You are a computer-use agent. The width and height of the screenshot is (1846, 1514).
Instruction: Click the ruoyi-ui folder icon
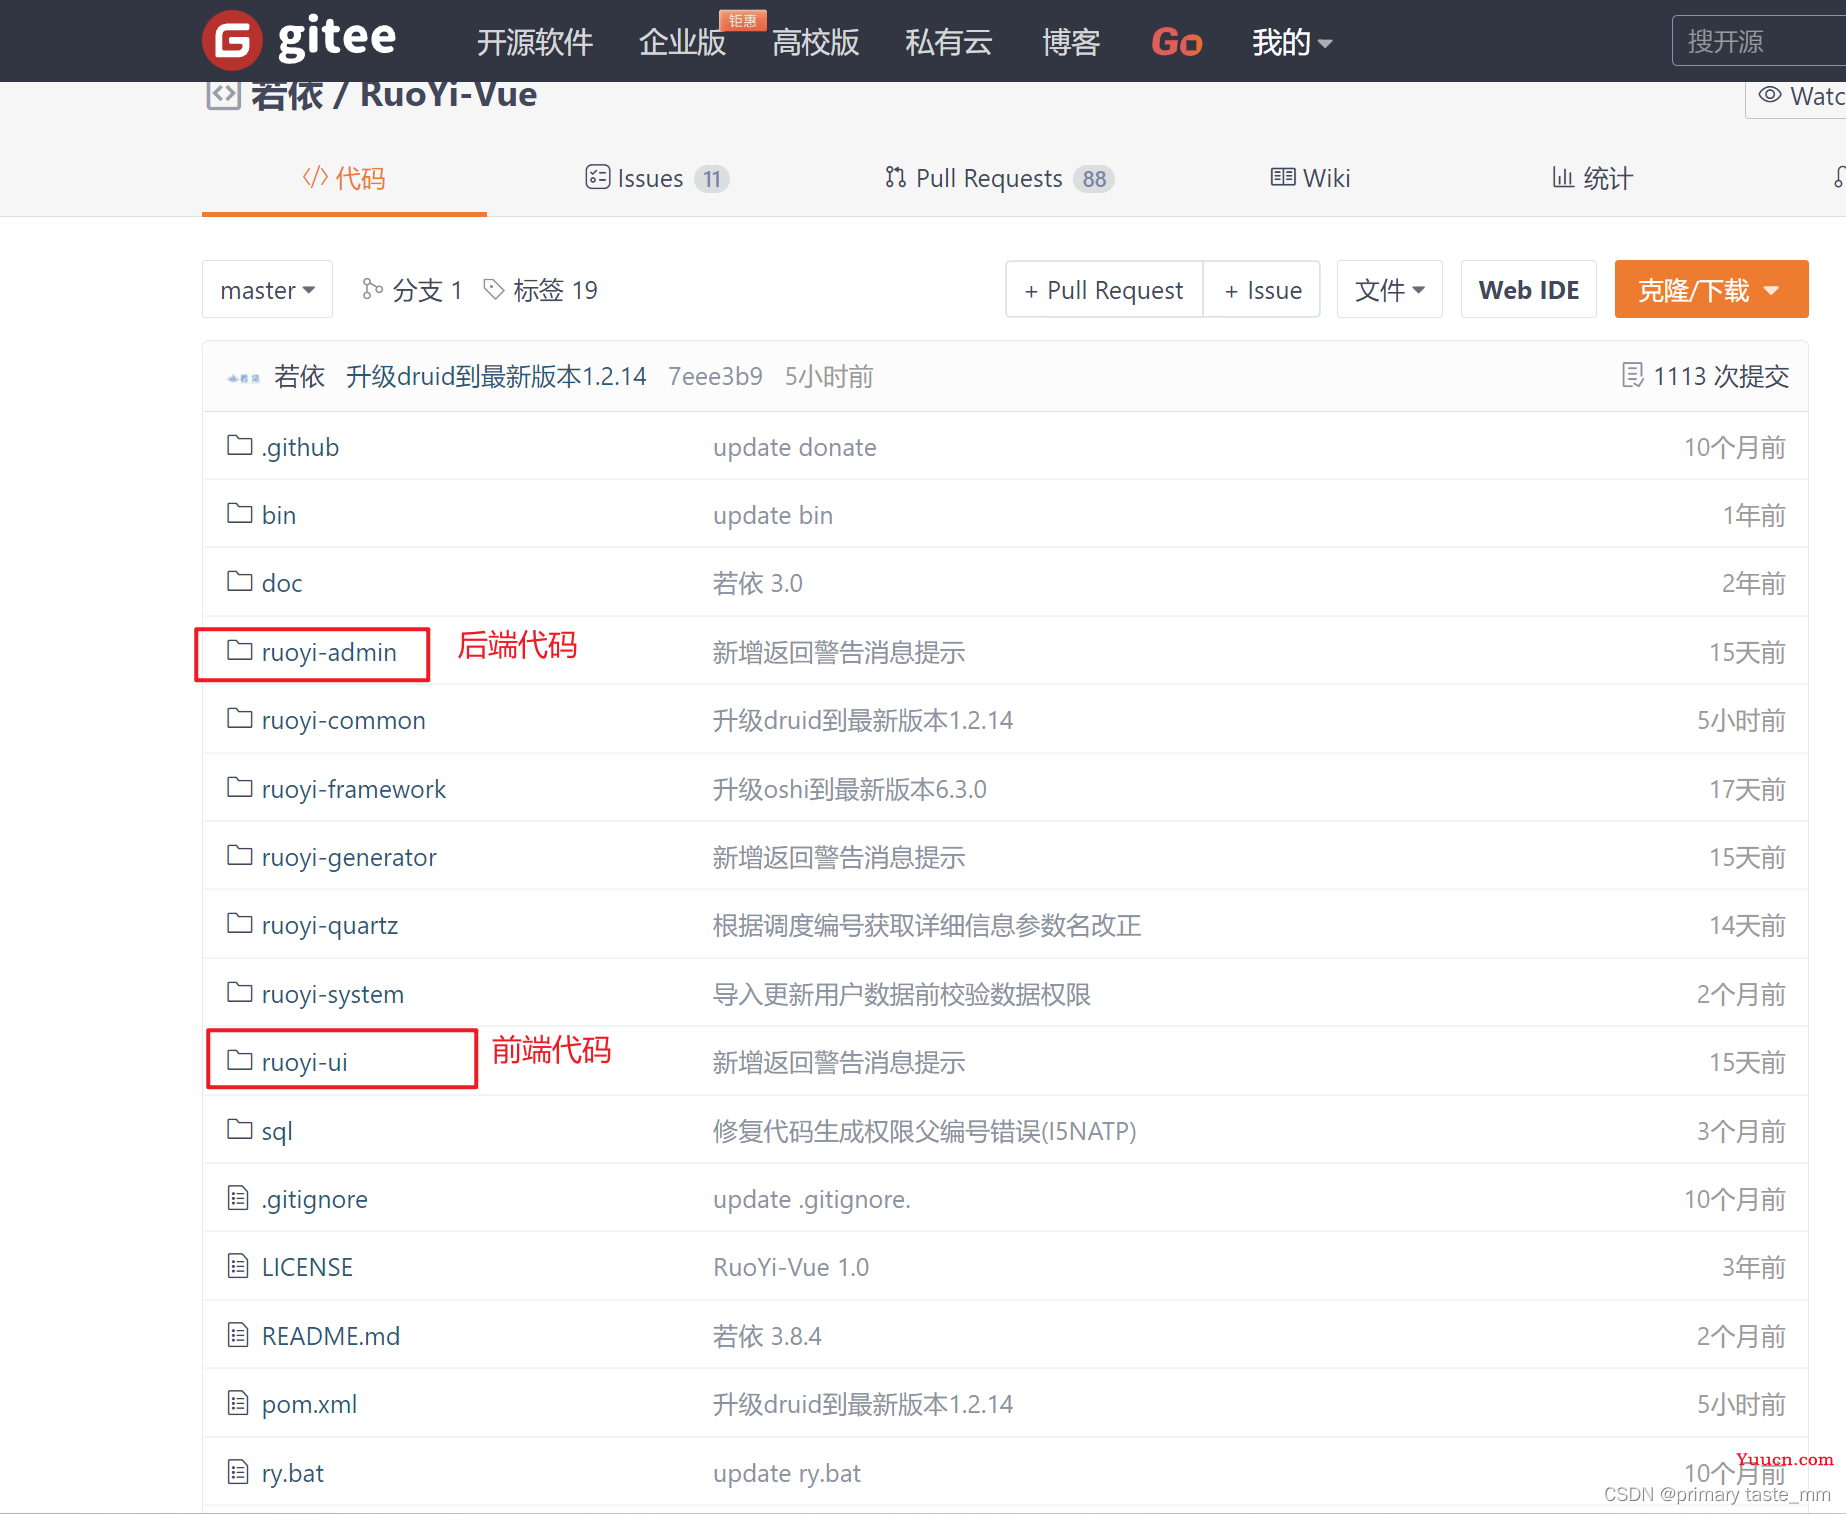click(x=239, y=1060)
